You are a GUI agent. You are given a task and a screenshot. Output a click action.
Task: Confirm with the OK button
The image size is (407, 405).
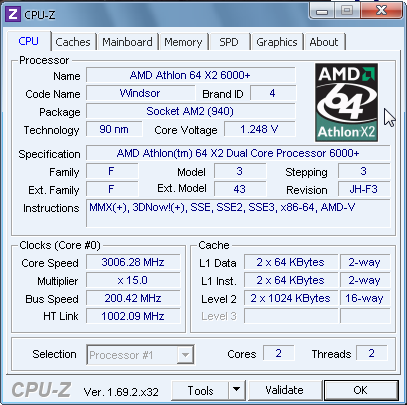(361, 390)
